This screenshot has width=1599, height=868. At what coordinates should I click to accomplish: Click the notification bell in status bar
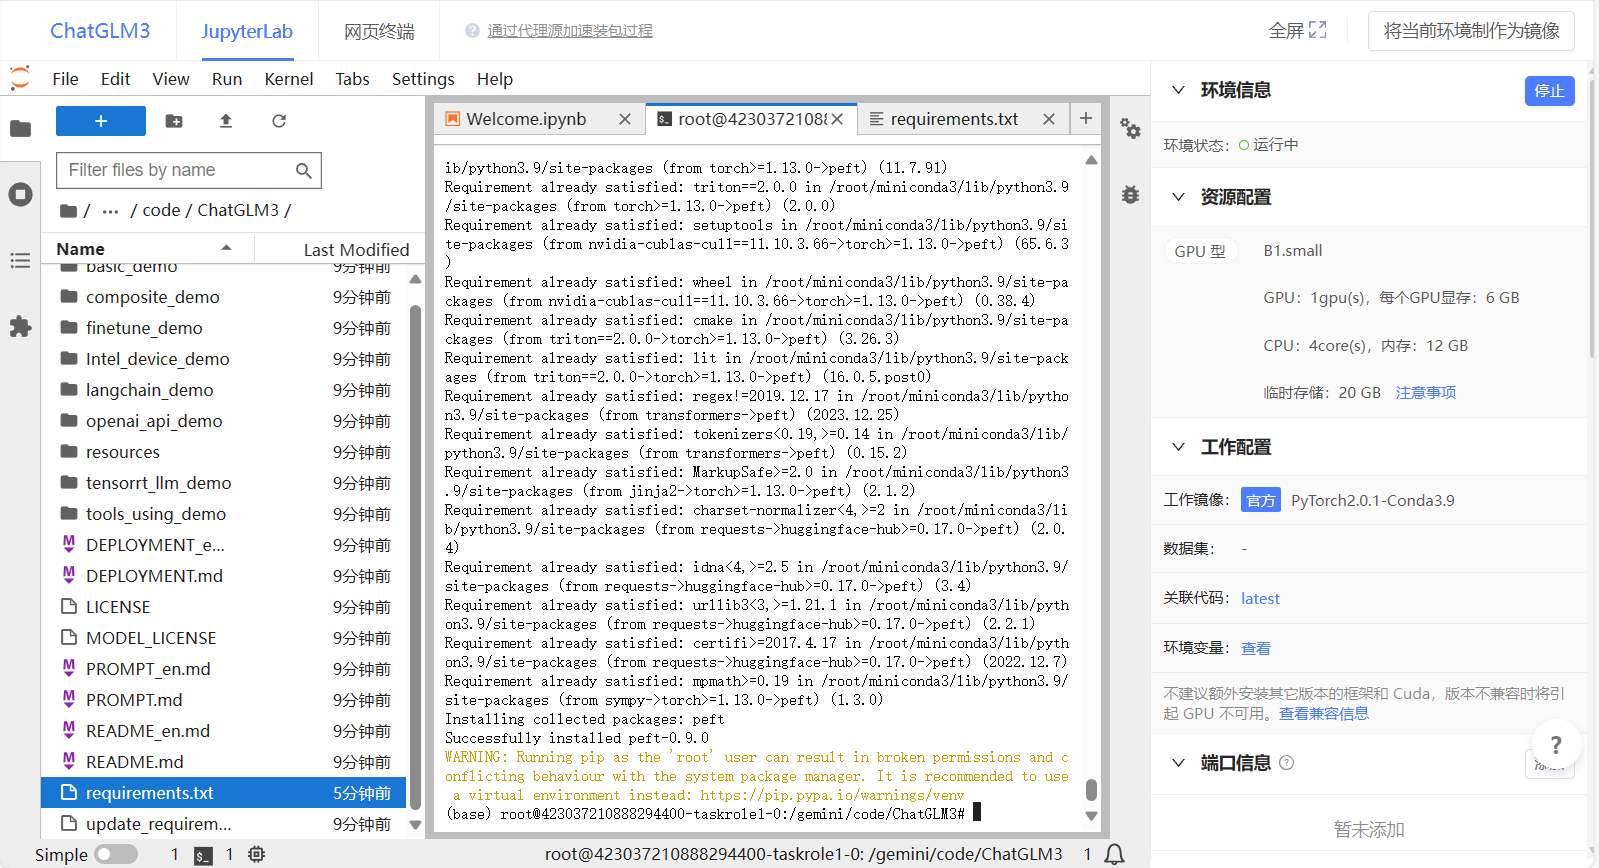click(1114, 854)
